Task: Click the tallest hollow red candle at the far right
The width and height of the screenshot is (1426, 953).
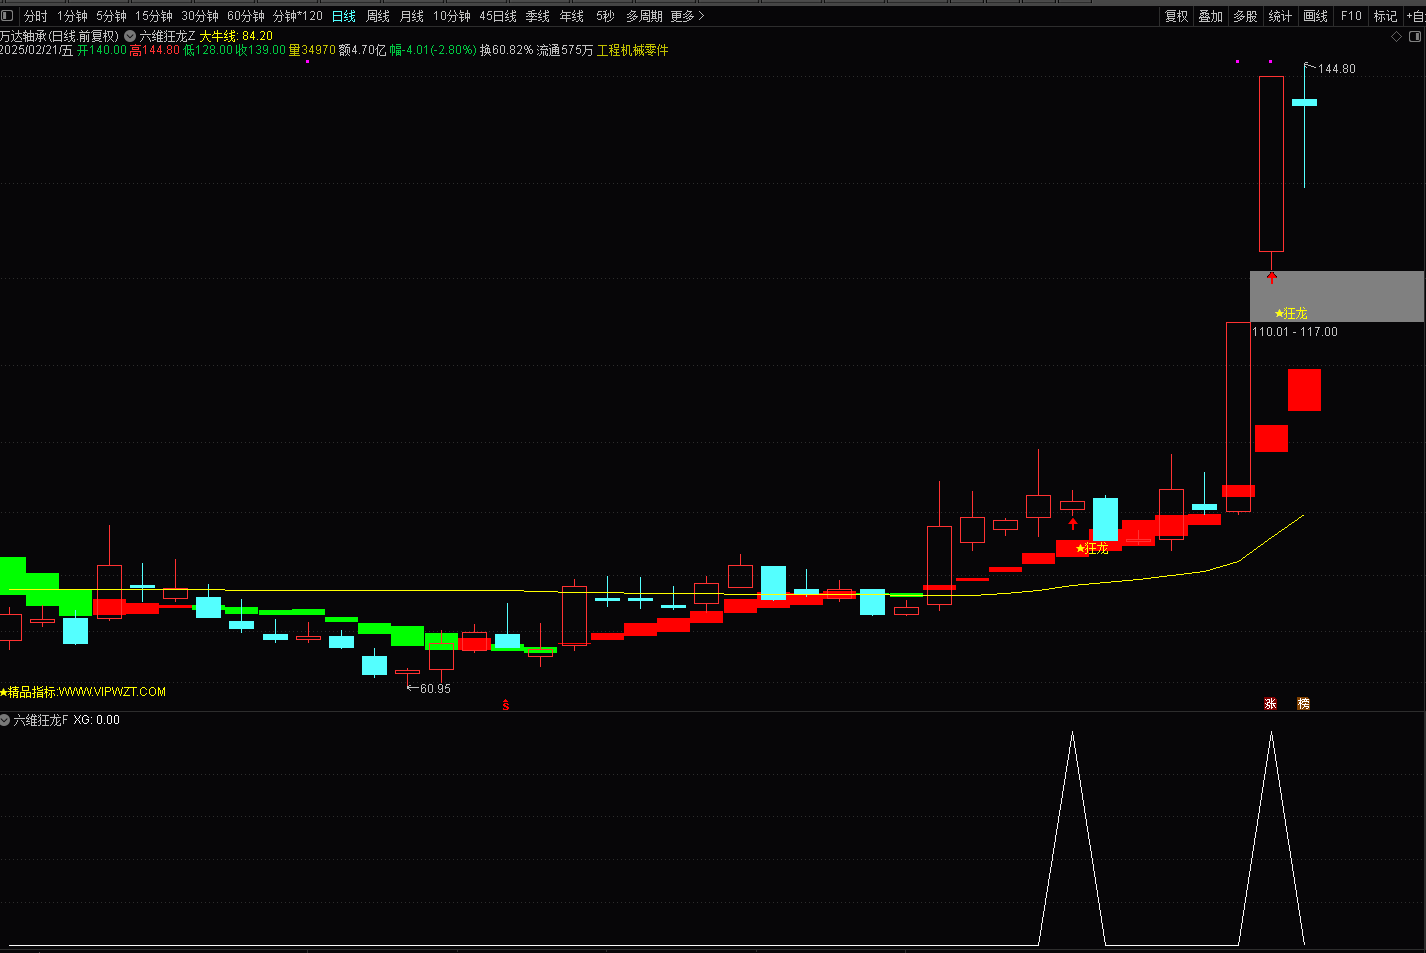Action: [1271, 164]
